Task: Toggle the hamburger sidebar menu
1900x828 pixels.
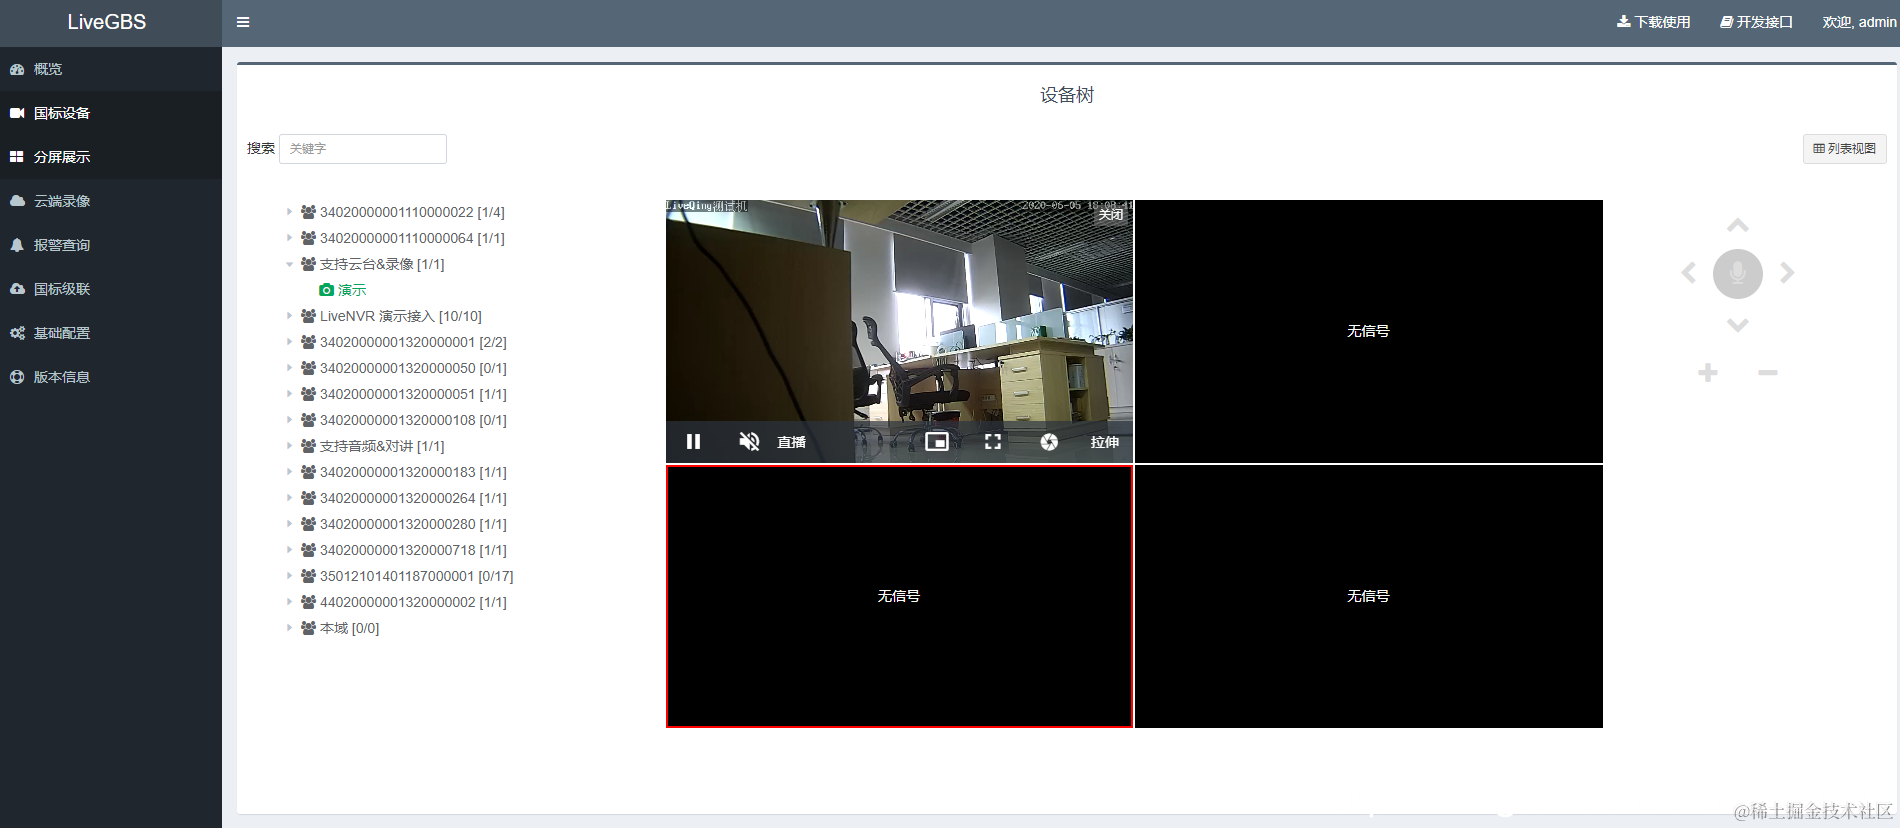Action: pos(243,22)
